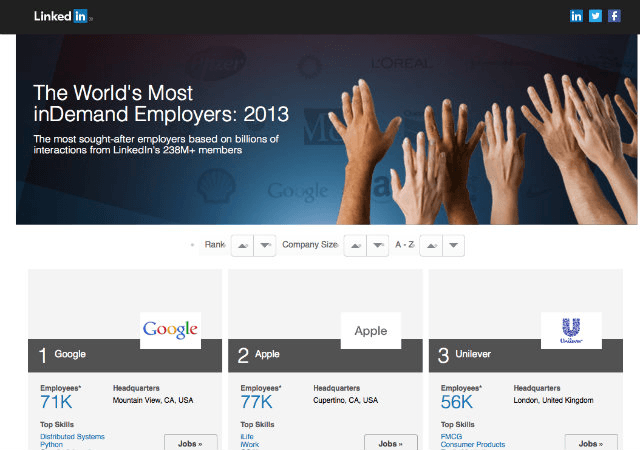Sort by Rank descending arrow
The height and width of the screenshot is (450, 640).
pos(265,245)
